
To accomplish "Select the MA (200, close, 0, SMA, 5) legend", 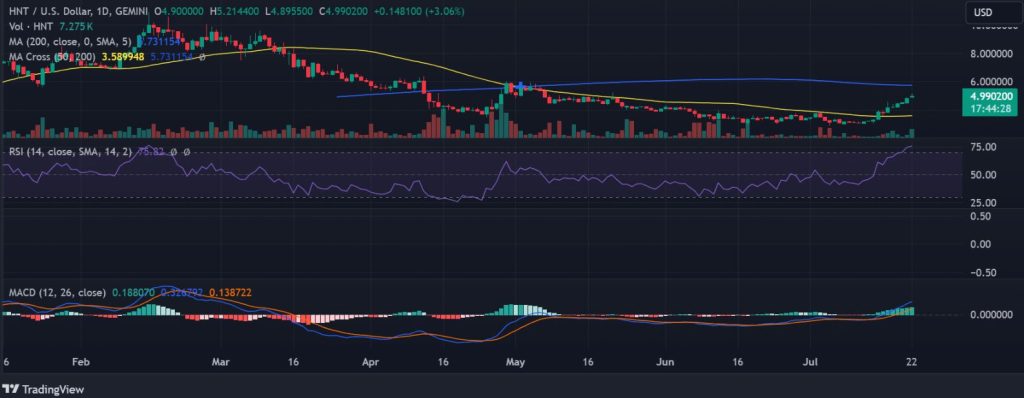I will 70,41.
